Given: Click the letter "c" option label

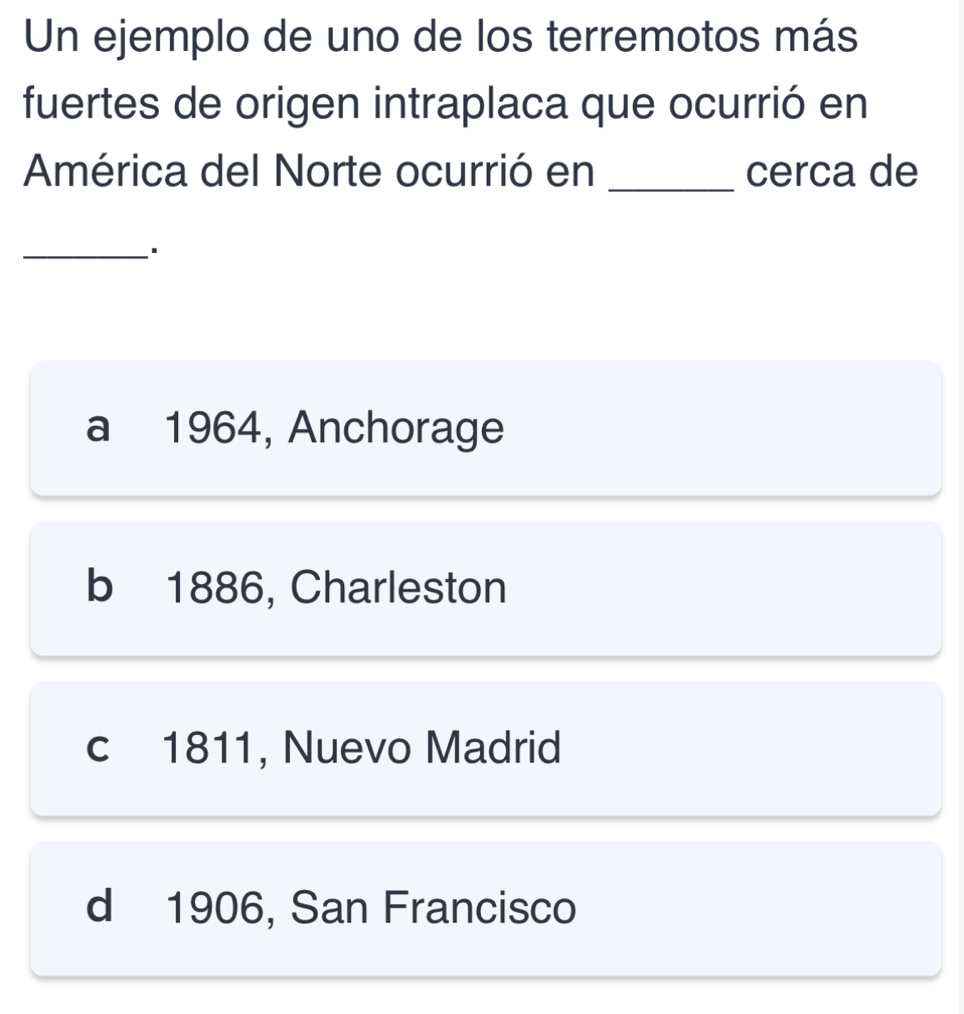Looking at the screenshot, I should click(x=97, y=749).
